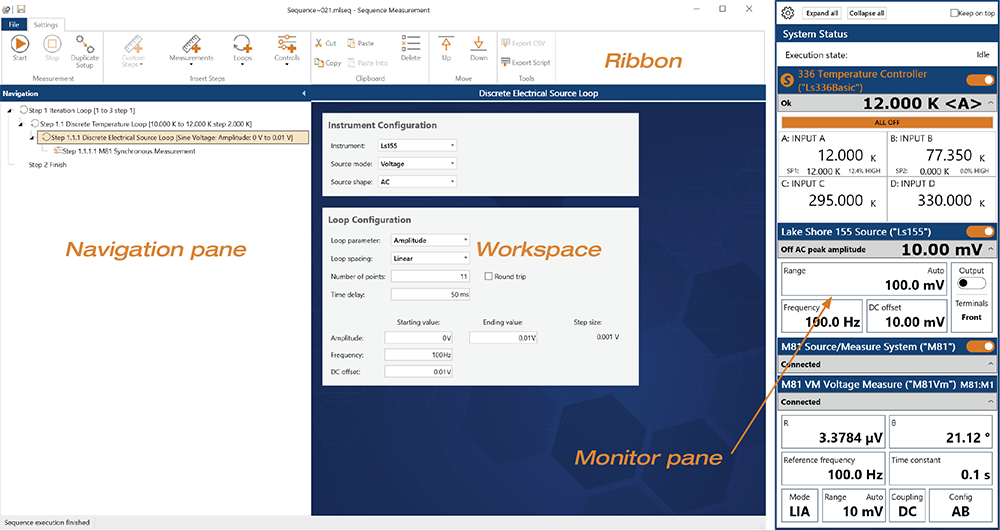1000x530 pixels.
Task: Toggle the Lake Shore 155 Output switch
Action: tap(971, 284)
